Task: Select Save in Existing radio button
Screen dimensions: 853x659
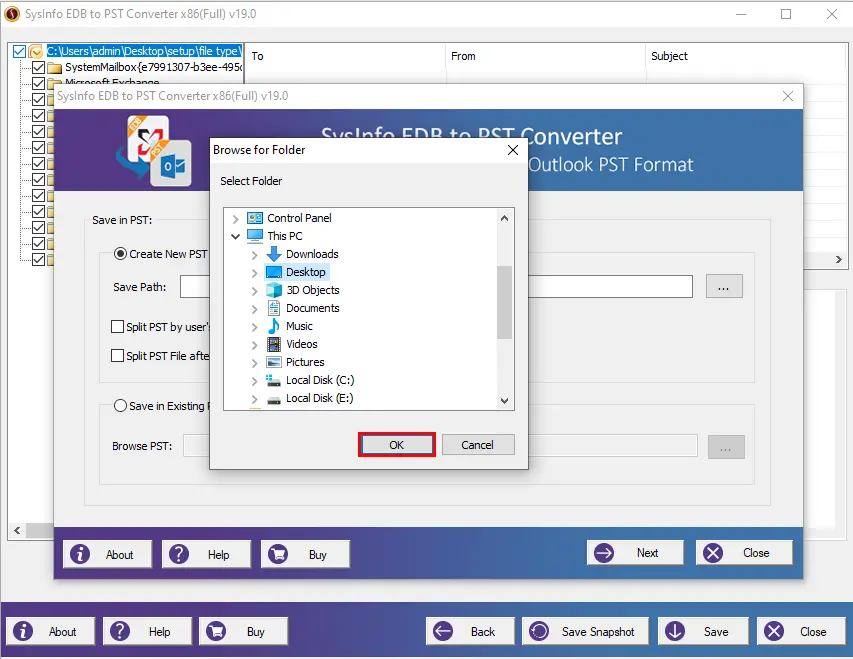Action: 120,405
